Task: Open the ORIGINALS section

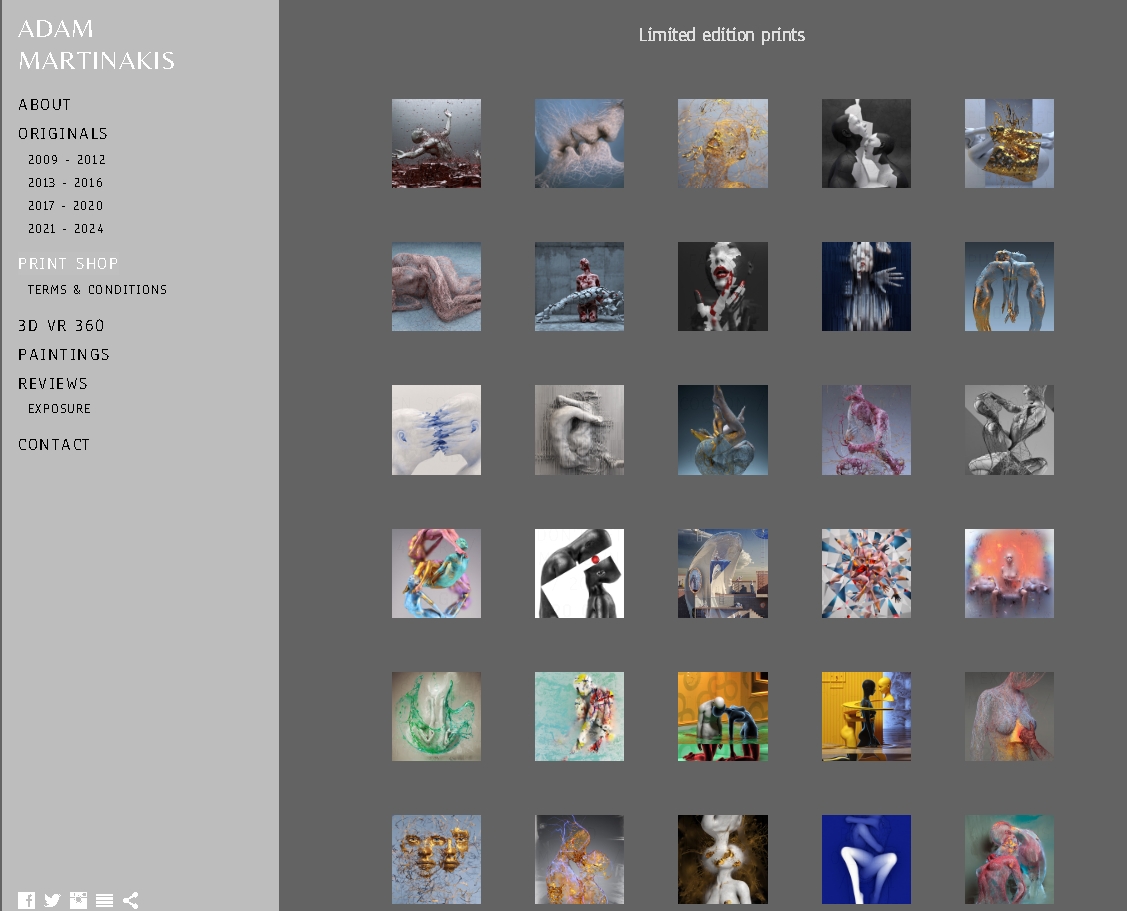Action: pos(63,134)
